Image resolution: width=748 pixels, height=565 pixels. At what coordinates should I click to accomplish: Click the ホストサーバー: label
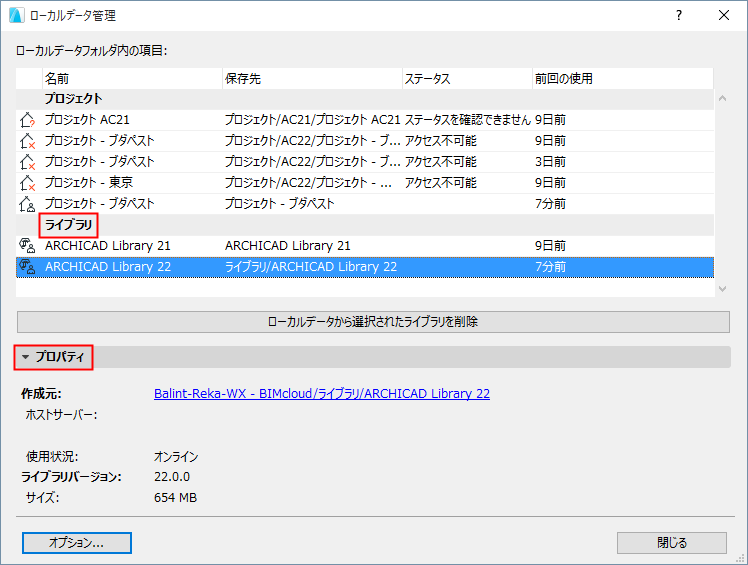click(x=62, y=415)
